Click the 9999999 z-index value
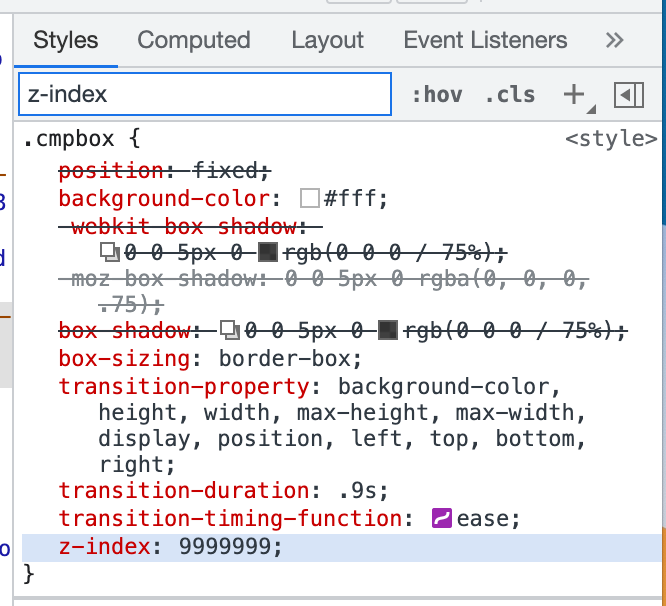Image resolution: width=666 pixels, height=606 pixels. click(x=231, y=547)
